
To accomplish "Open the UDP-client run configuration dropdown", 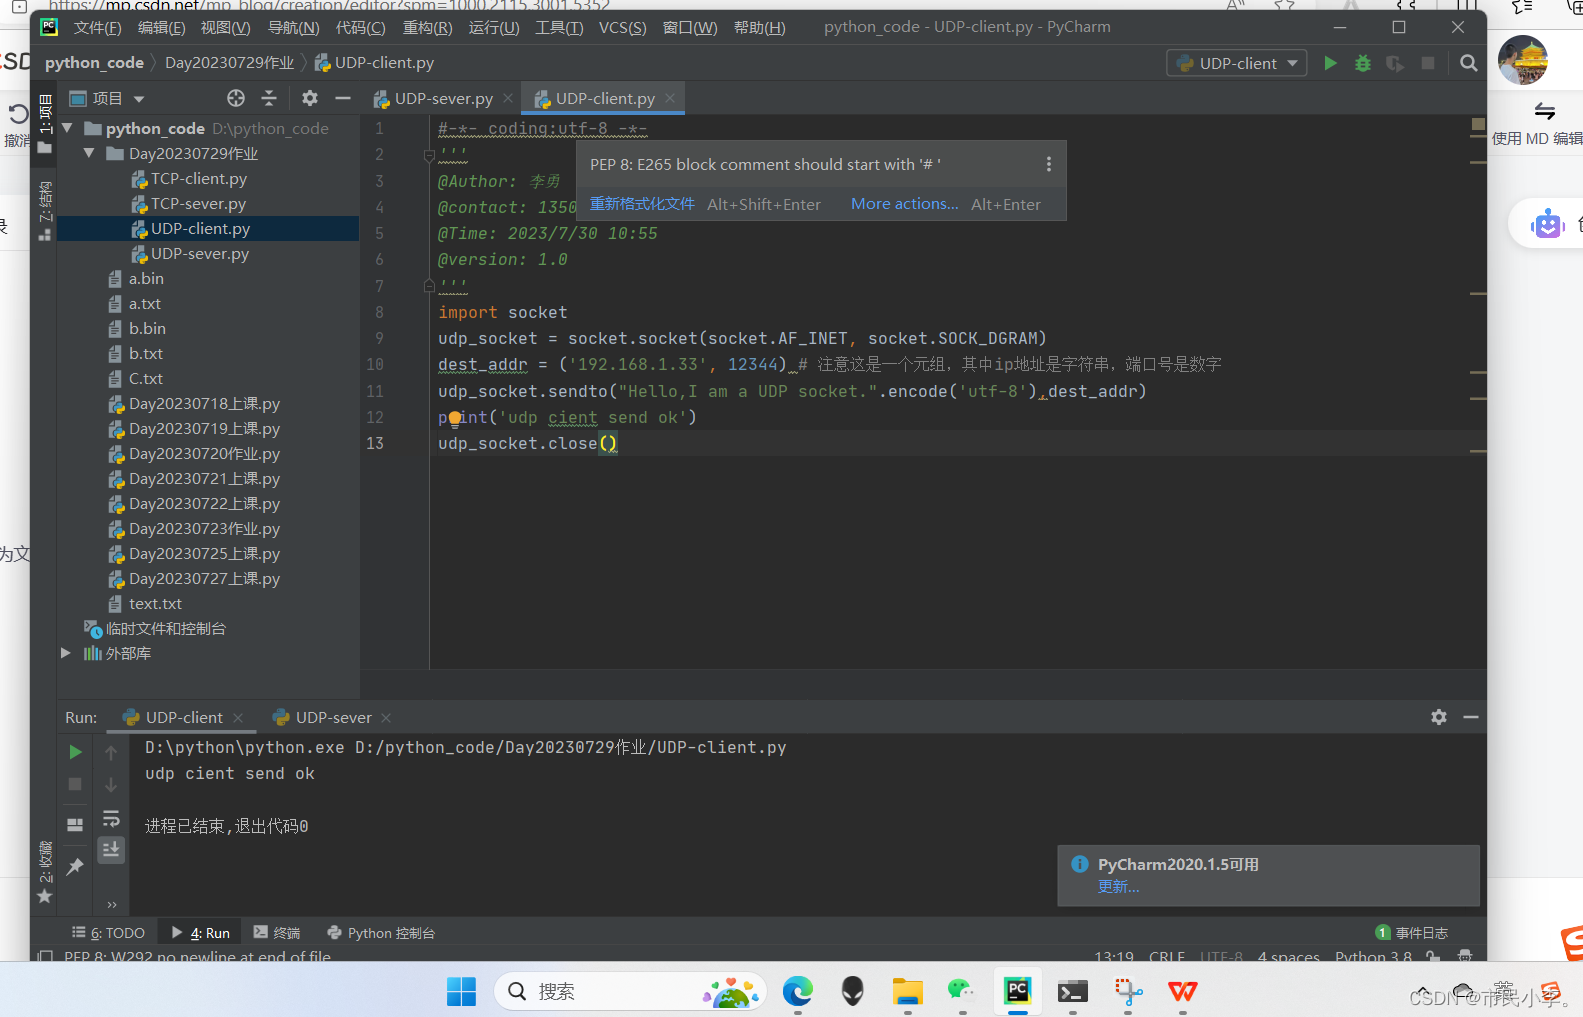I will [x=1236, y=63].
